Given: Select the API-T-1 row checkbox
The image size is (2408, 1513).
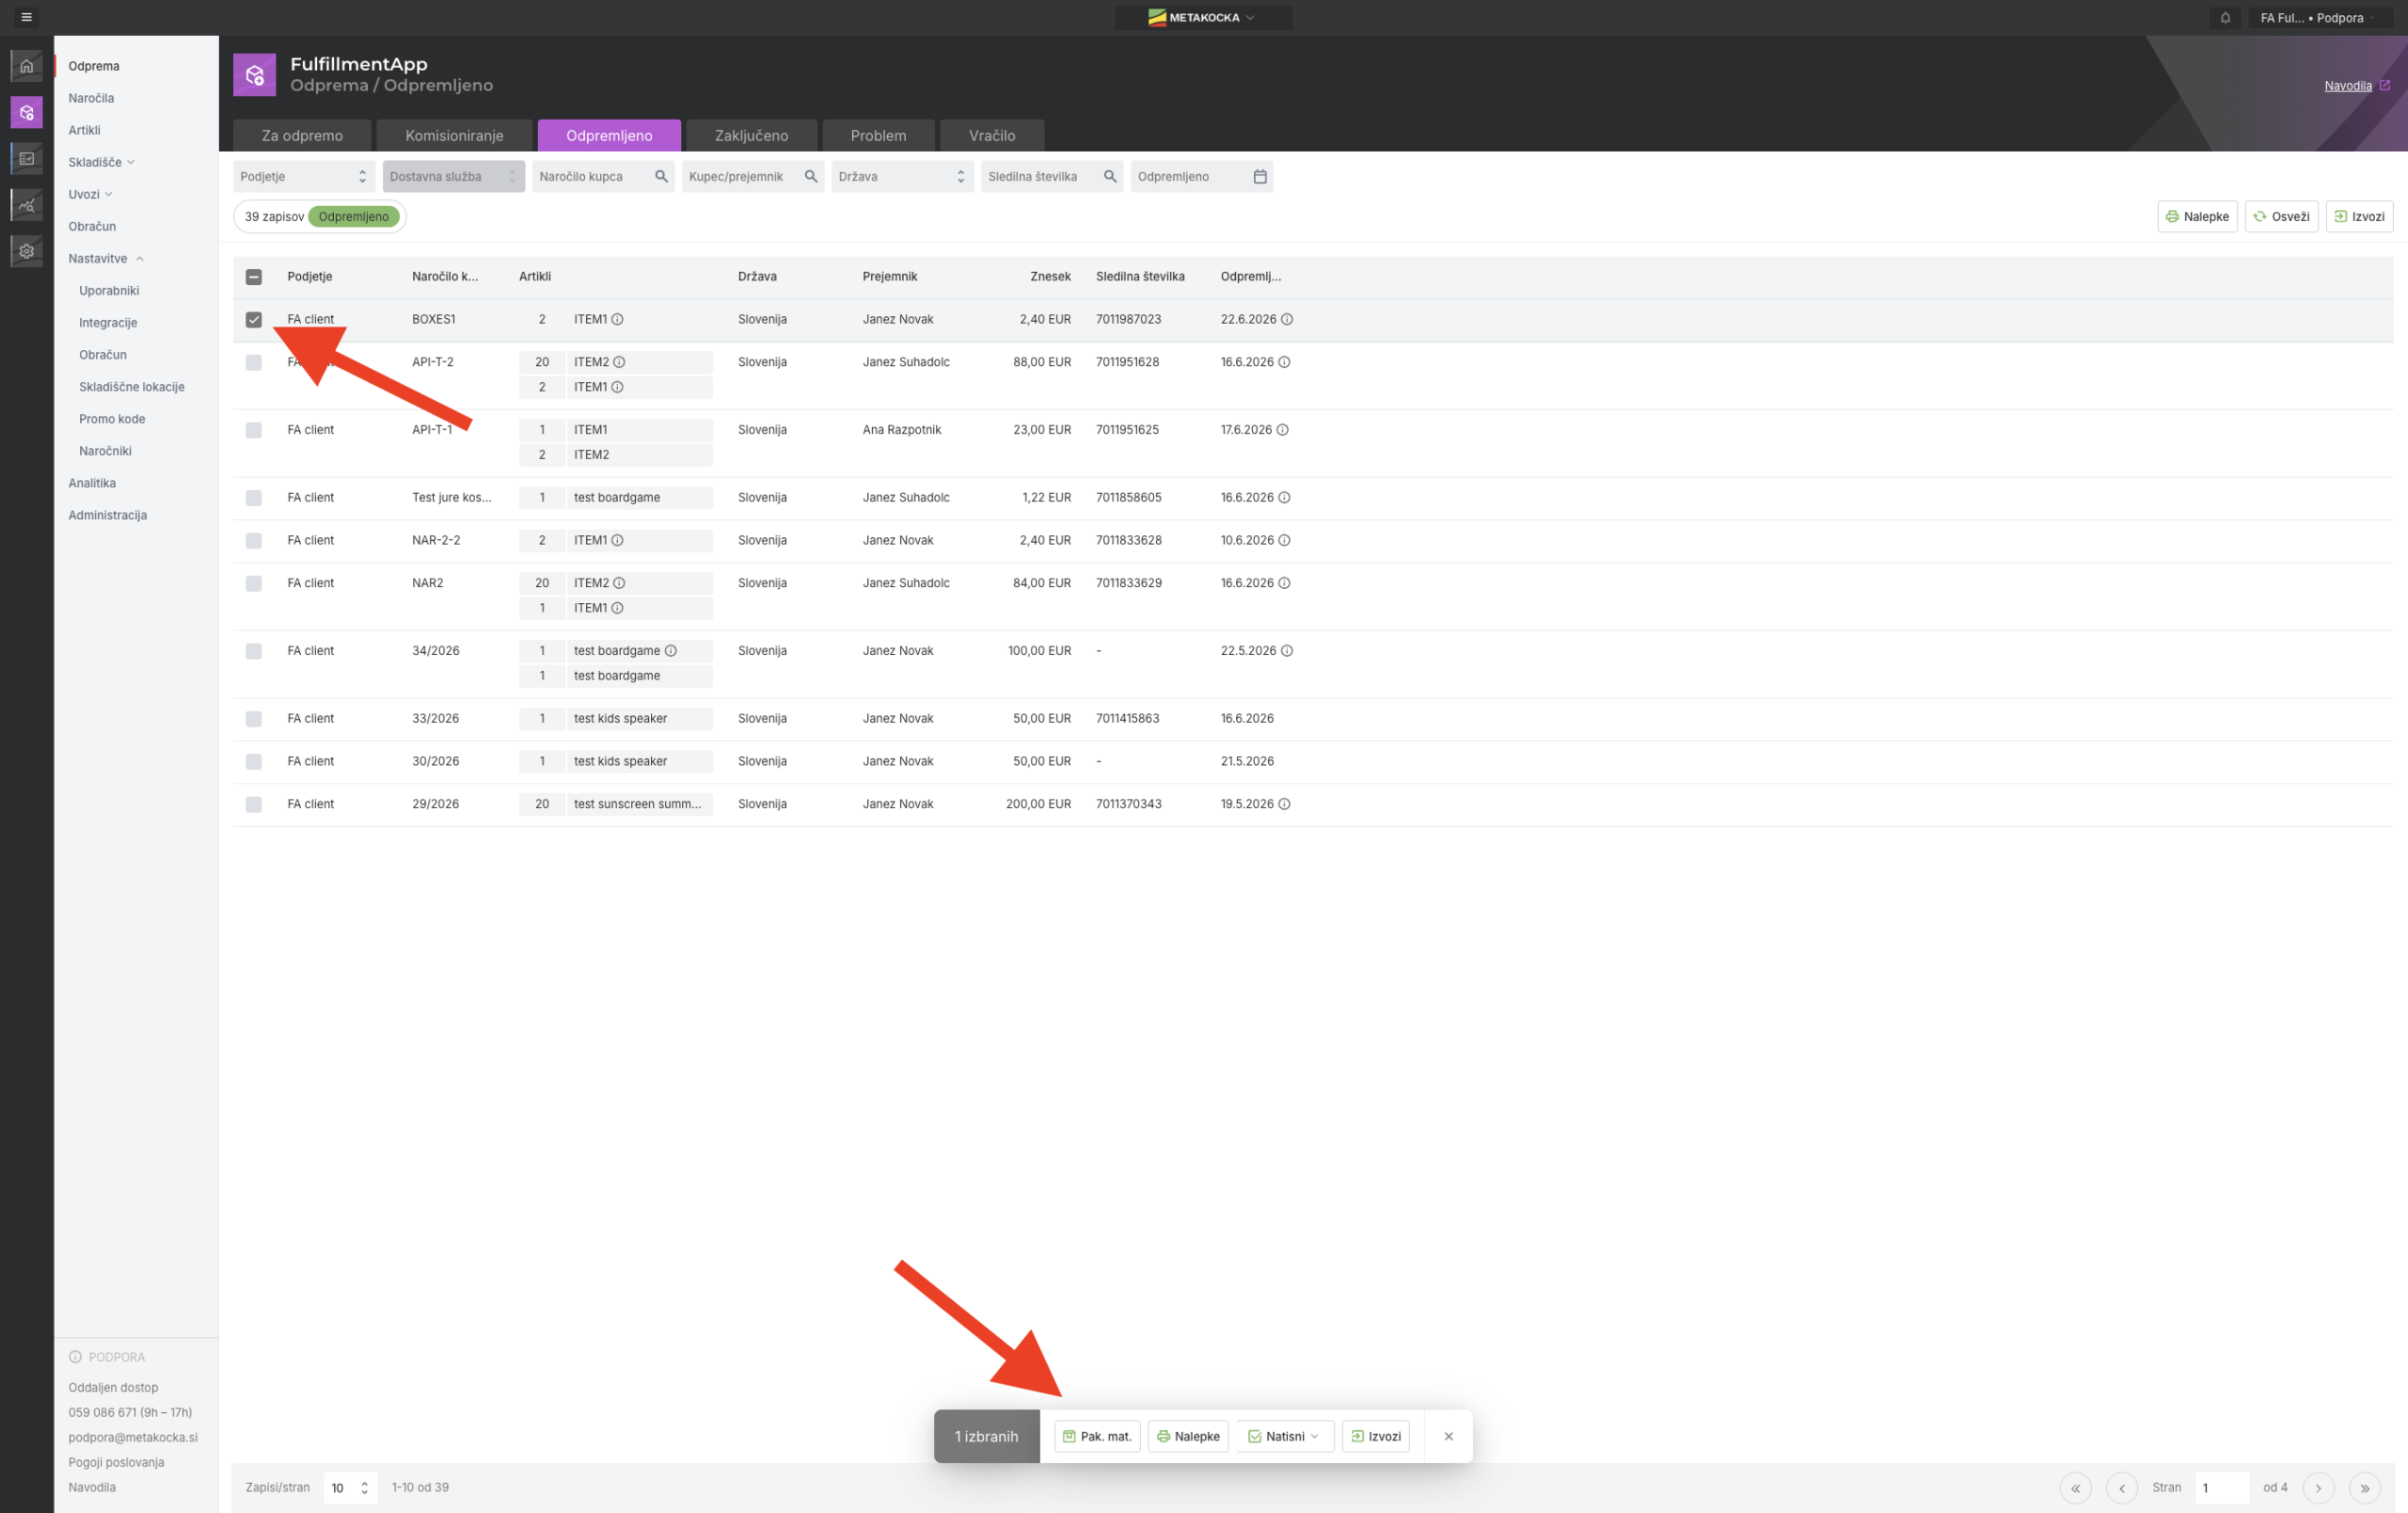Looking at the screenshot, I should 254,431.
